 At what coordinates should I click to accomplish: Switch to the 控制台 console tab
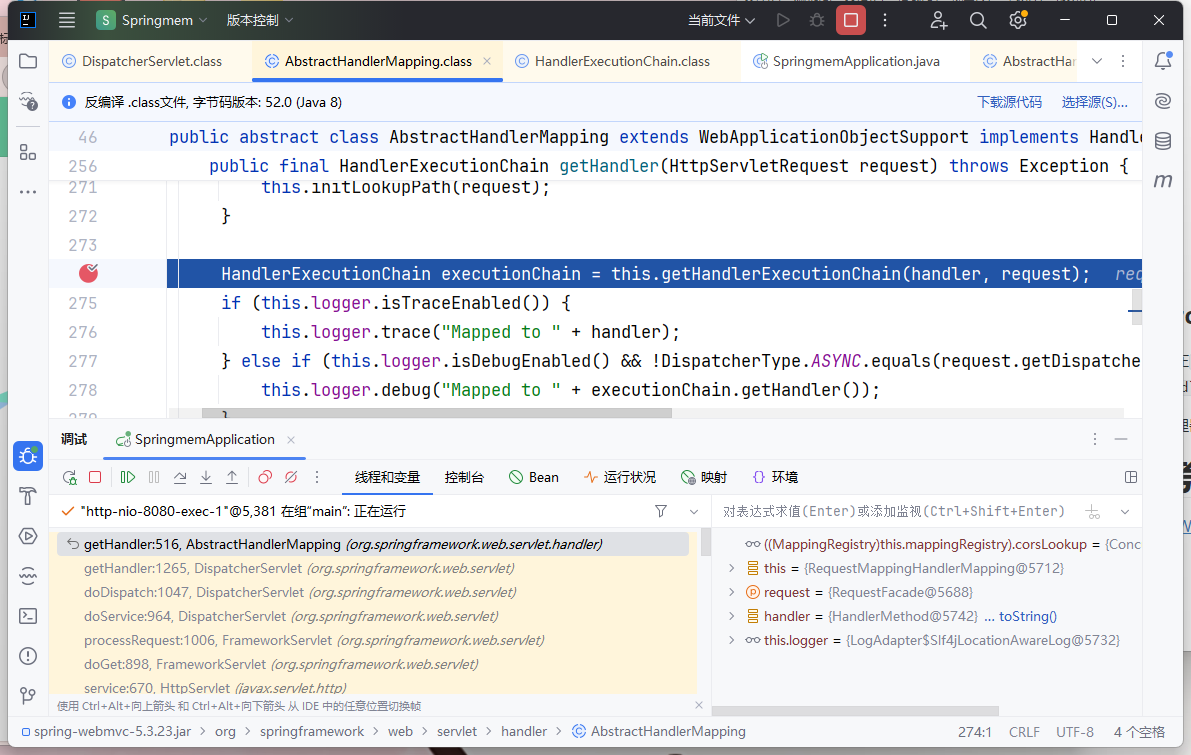point(464,478)
